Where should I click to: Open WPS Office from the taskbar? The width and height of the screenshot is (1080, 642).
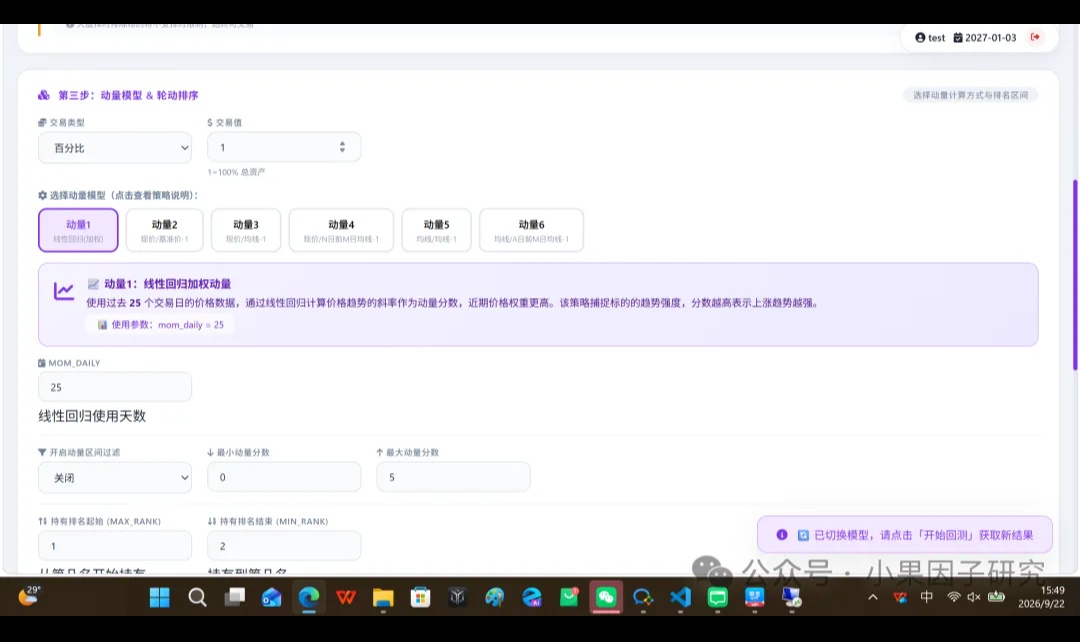tap(346, 597)
